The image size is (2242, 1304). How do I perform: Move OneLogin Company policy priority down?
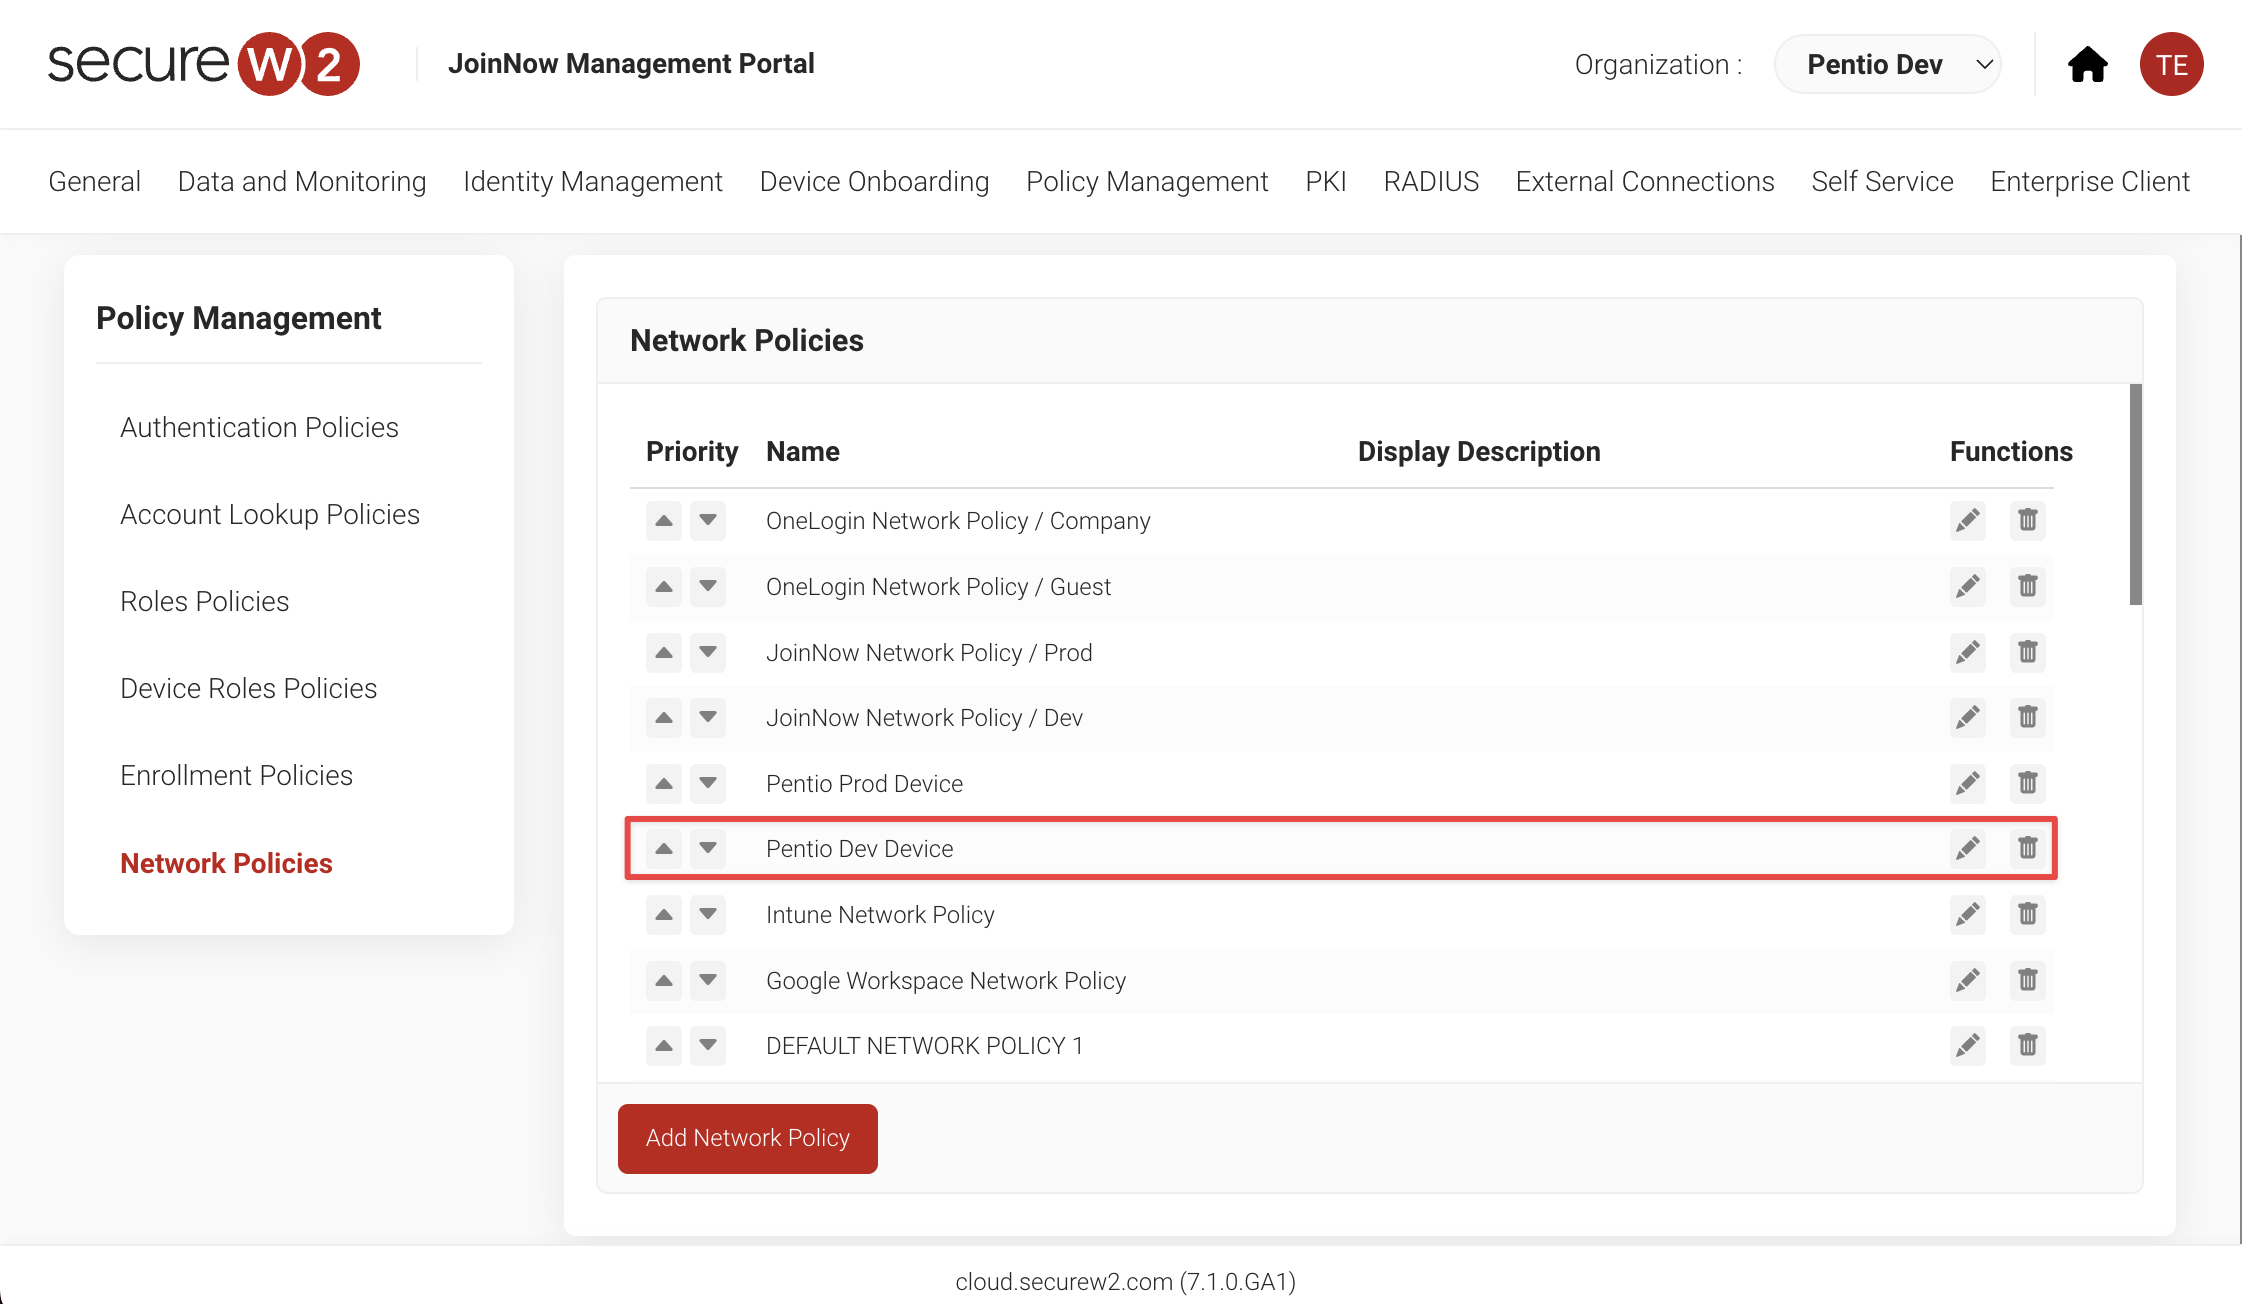click(x=708, y=520)
